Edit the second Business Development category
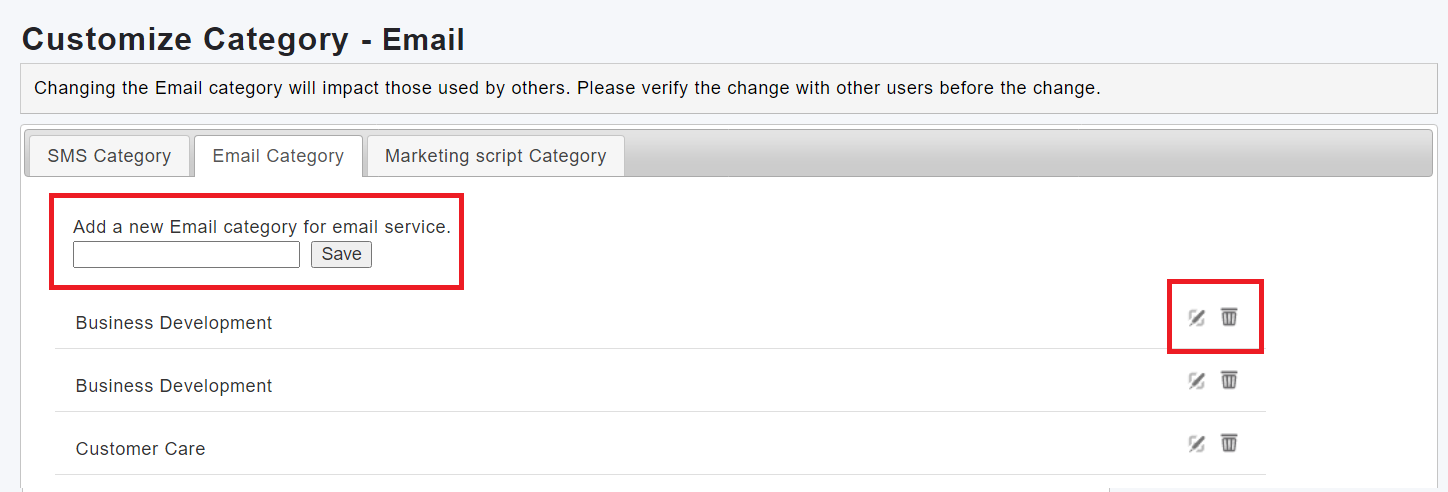The image size is (1448, 492). point(1196,381)
